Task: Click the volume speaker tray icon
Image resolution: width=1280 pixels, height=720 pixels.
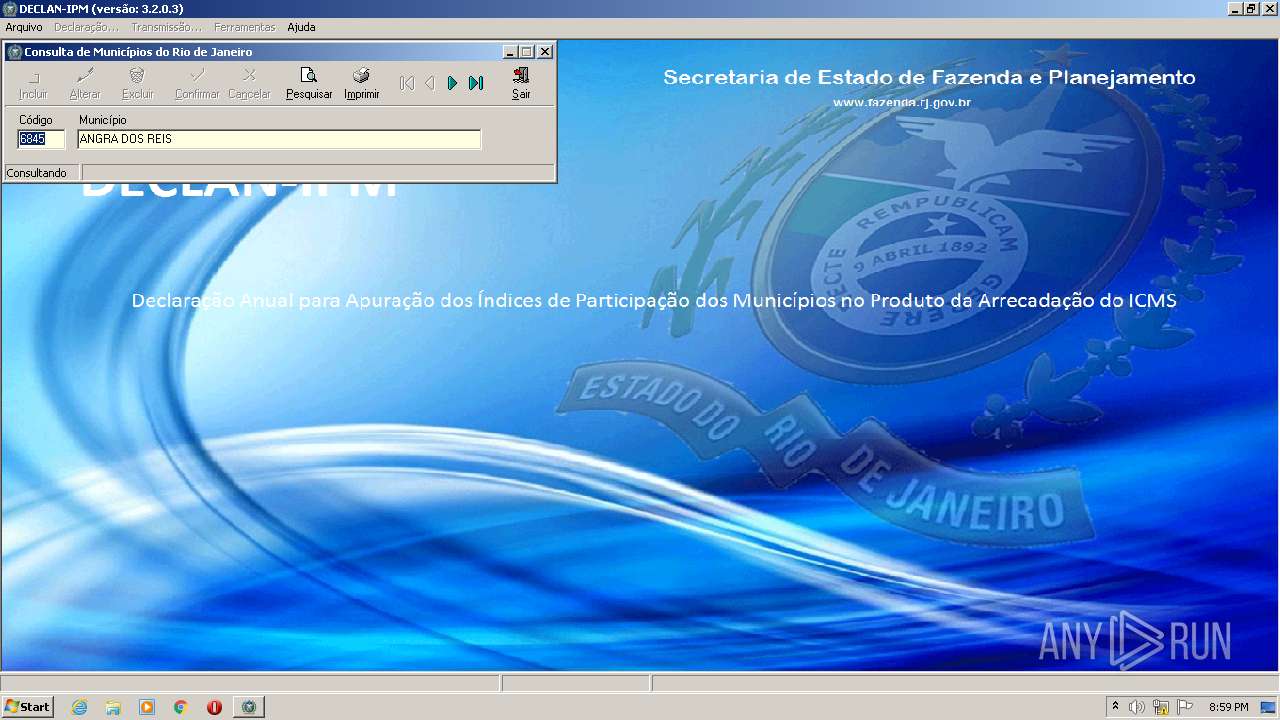Action: point(1137,707)
